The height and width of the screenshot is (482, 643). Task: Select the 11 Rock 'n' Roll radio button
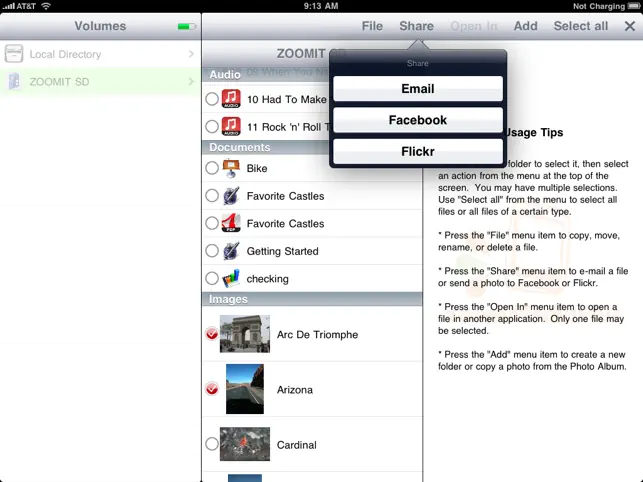tap(212, 126)
